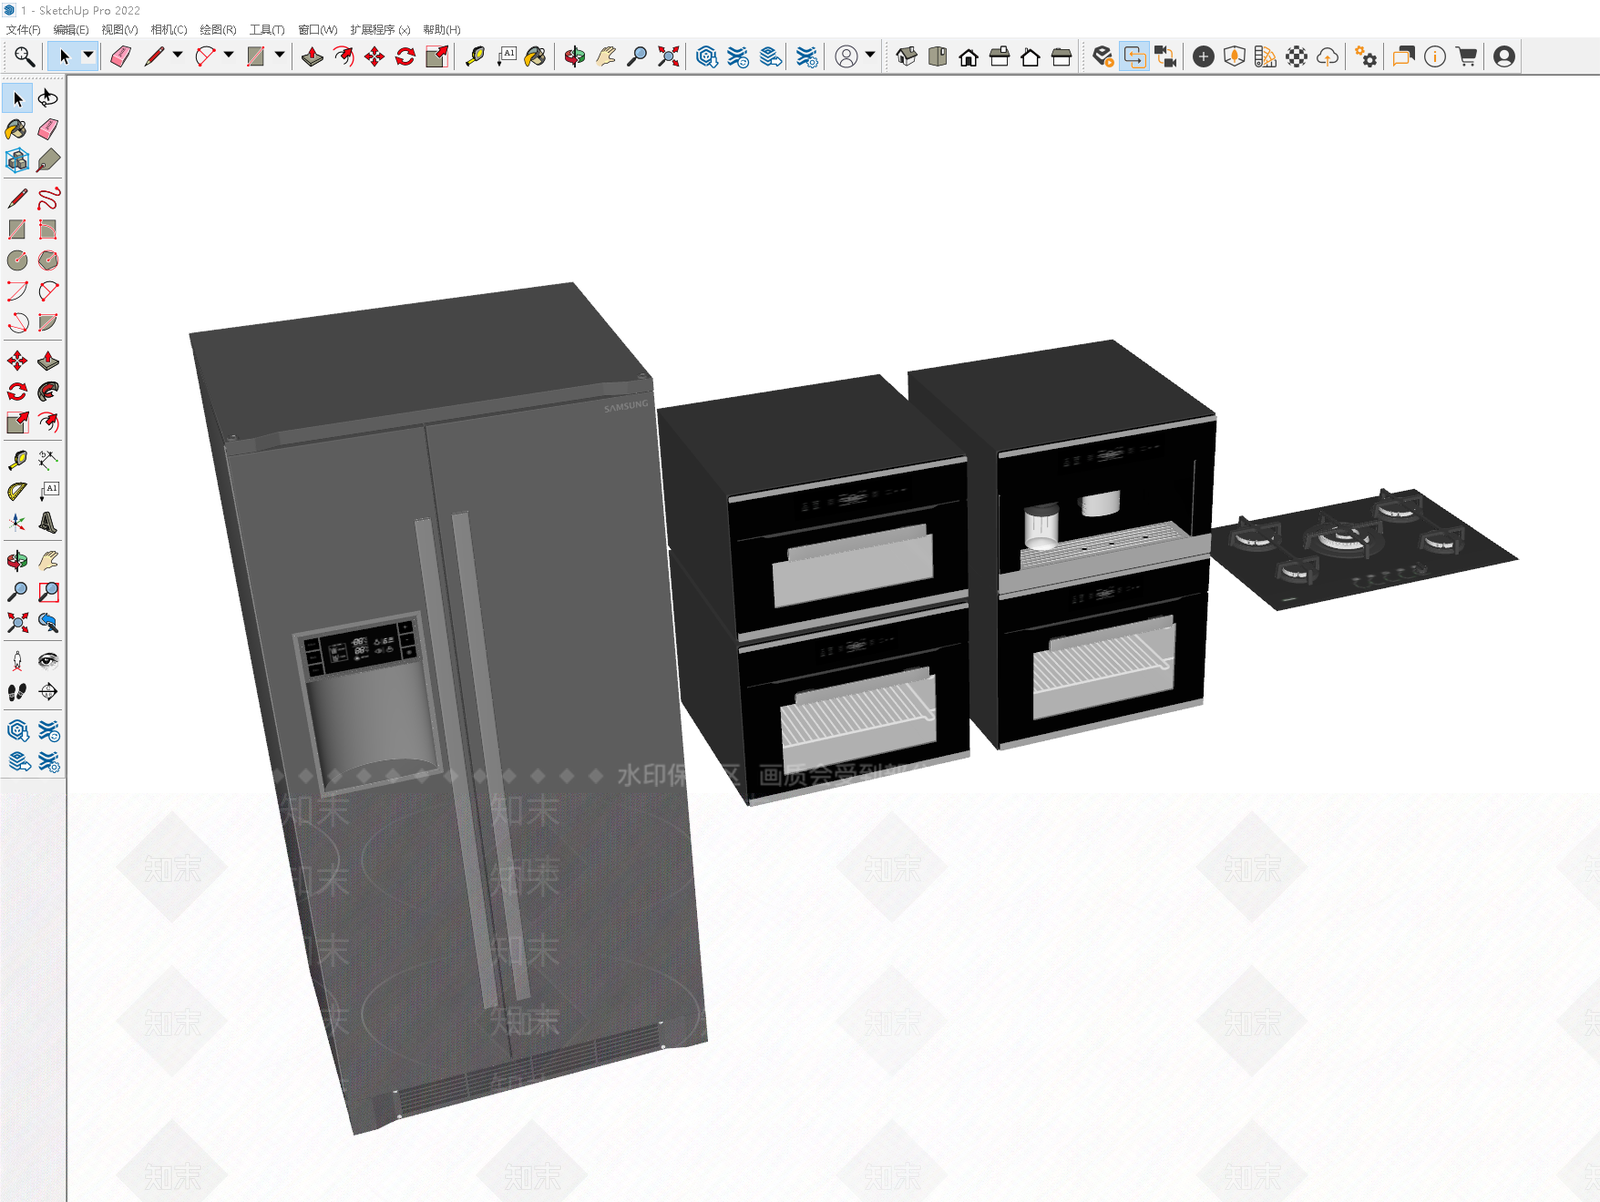This screenshot has width=1600, height=1202.
Task: Open the 相机(C) menu
Action: pyautogui.click(x=169, y=30)
